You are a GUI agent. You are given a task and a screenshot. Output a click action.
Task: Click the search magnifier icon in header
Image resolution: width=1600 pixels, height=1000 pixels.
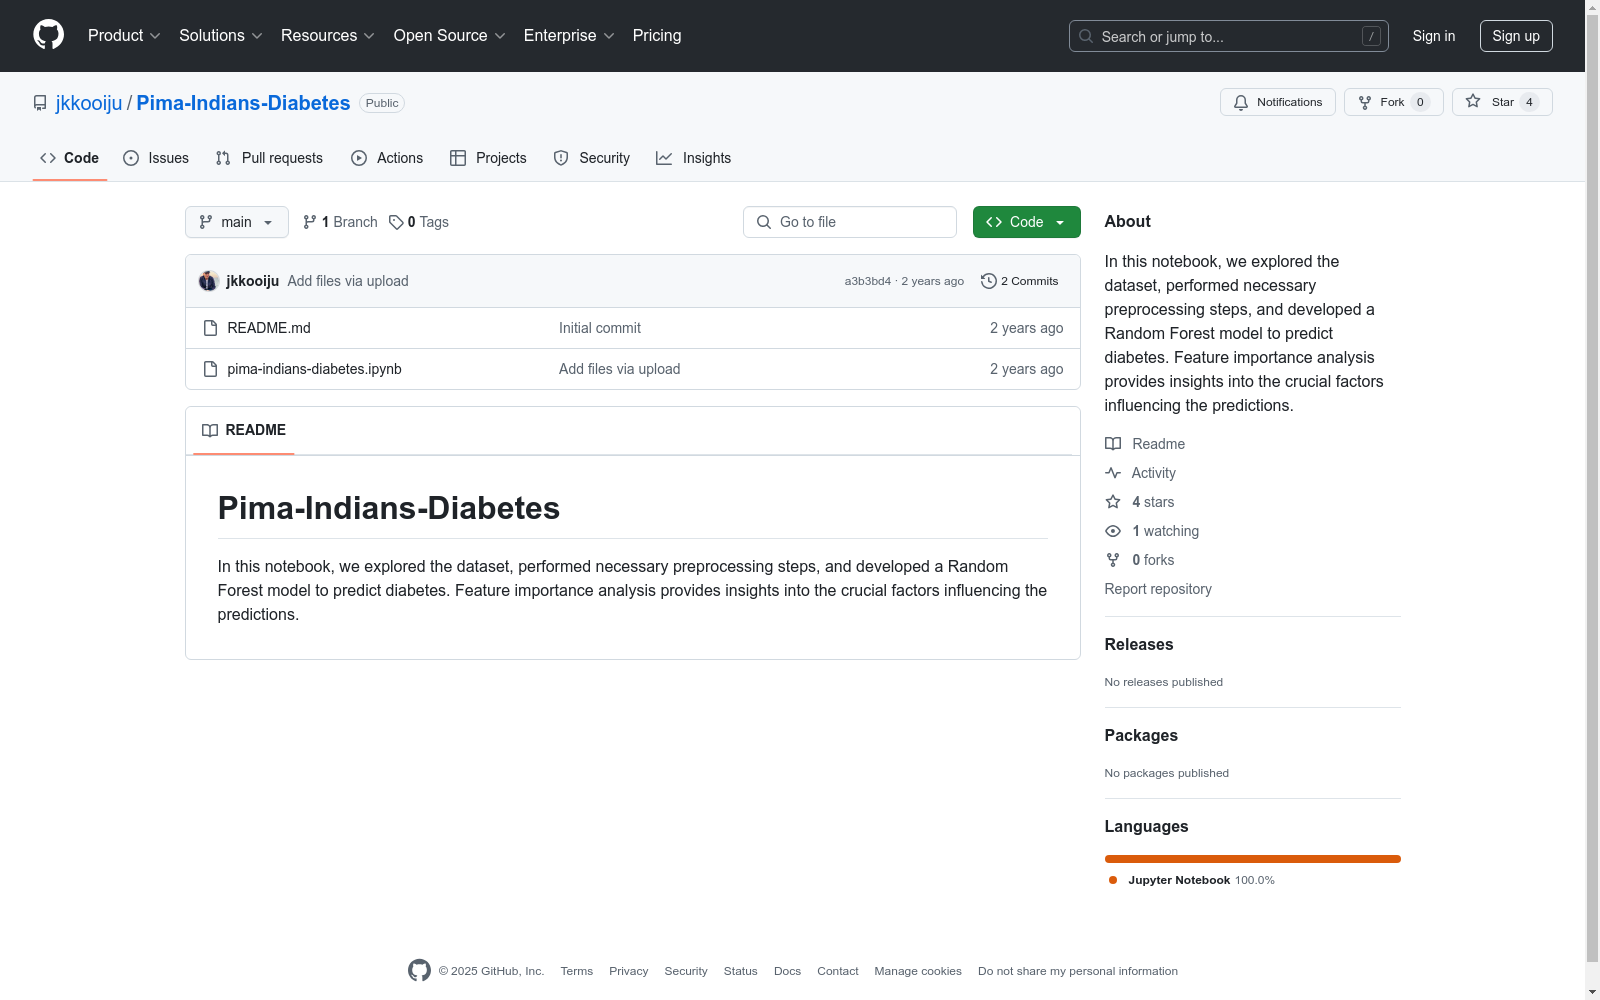click(x=1086, y=36)
